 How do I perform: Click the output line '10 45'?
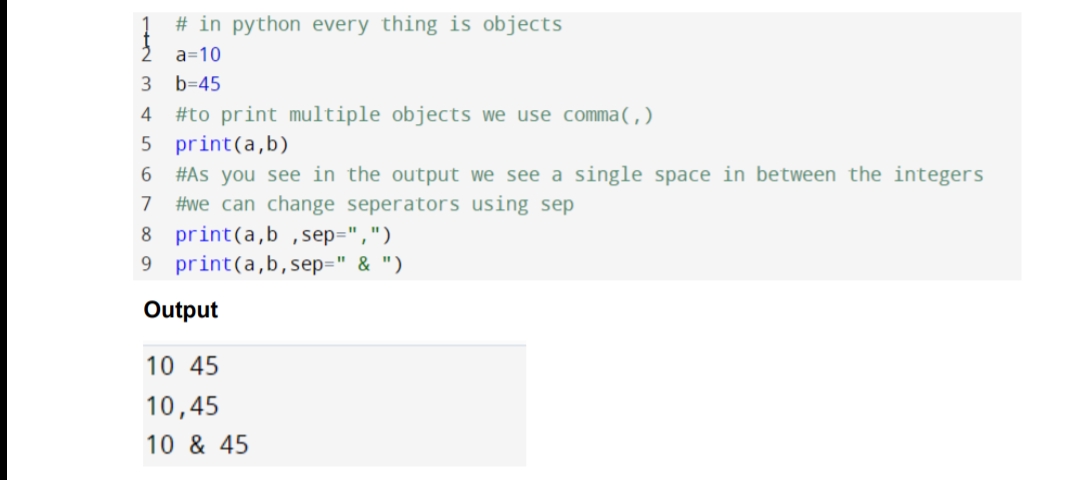tap(182, 367)
